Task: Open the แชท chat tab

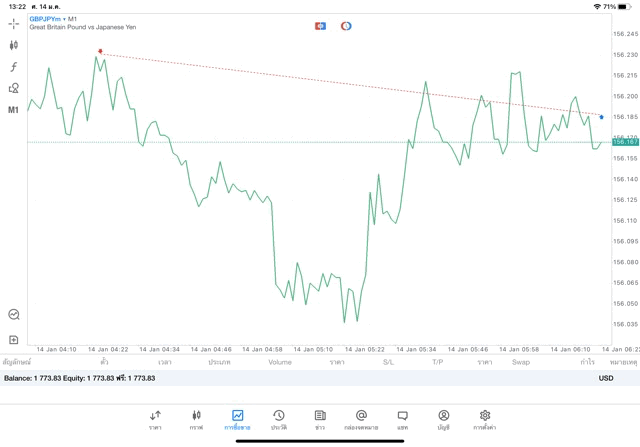Action: tap(402, 419)
